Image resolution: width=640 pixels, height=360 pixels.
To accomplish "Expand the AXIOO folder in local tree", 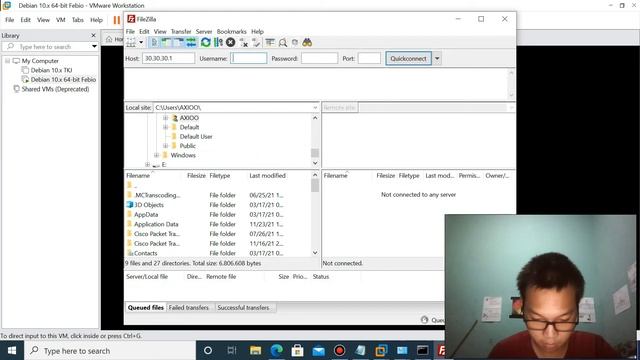I will tap(166, 118).
